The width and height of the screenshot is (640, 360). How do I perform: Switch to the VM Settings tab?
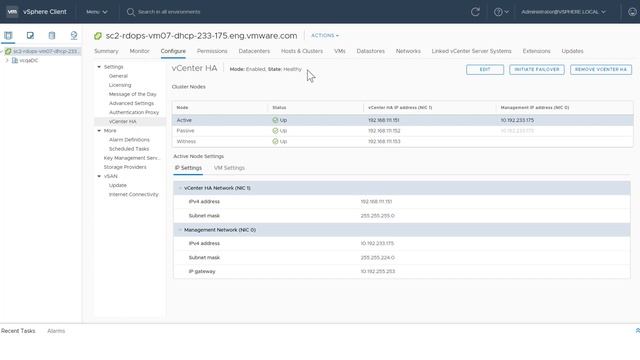229,168
